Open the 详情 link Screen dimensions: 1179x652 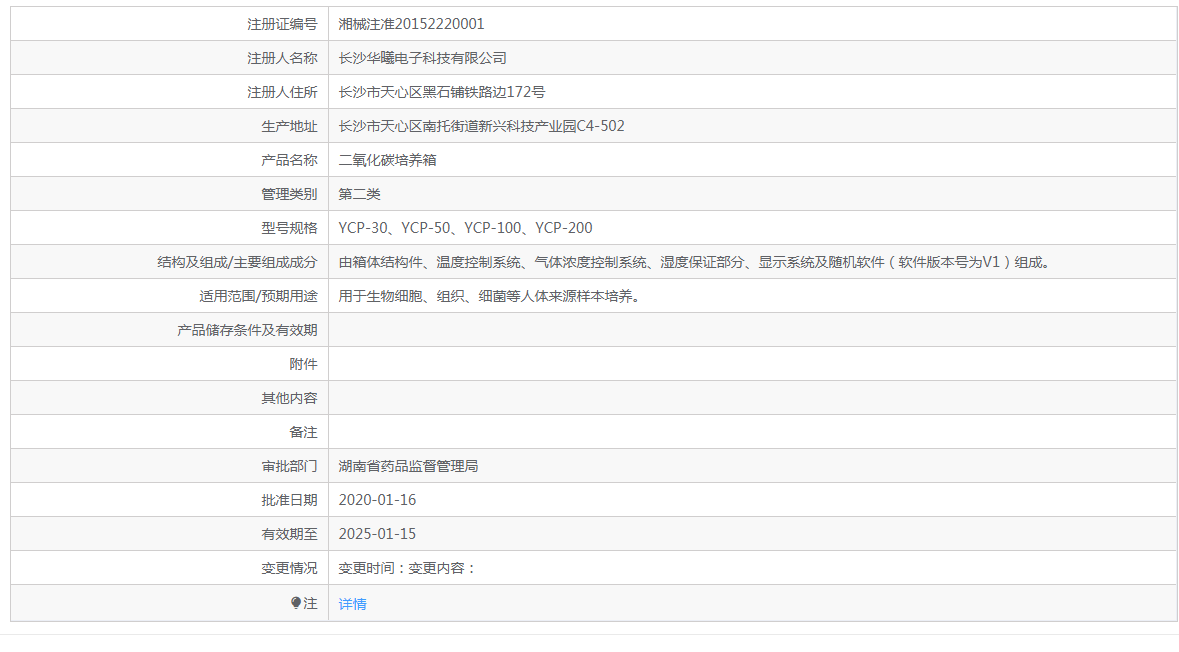click(x=352, y=604)
